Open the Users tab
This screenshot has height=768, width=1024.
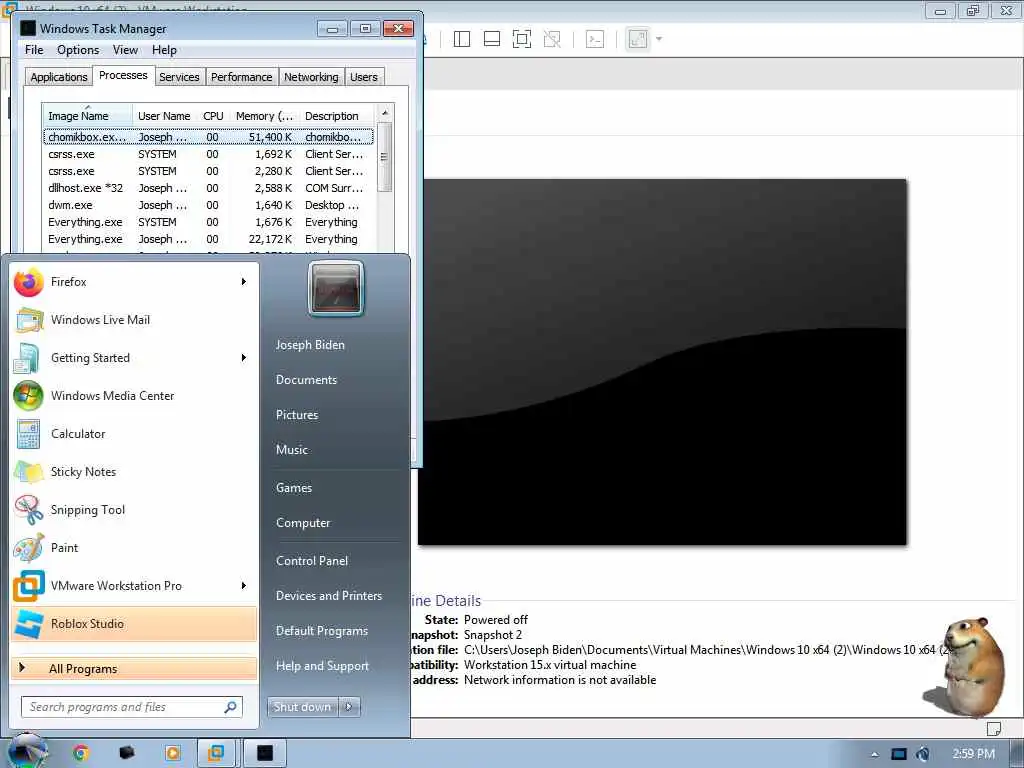tap(364, 77)
